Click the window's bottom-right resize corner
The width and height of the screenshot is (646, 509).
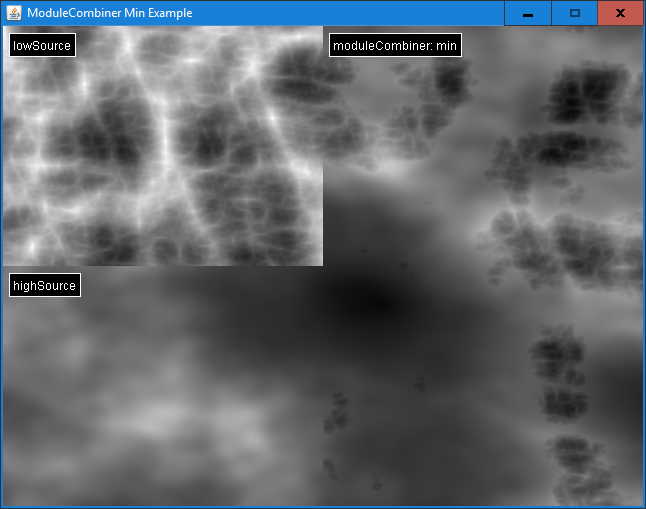coord(642,505)
